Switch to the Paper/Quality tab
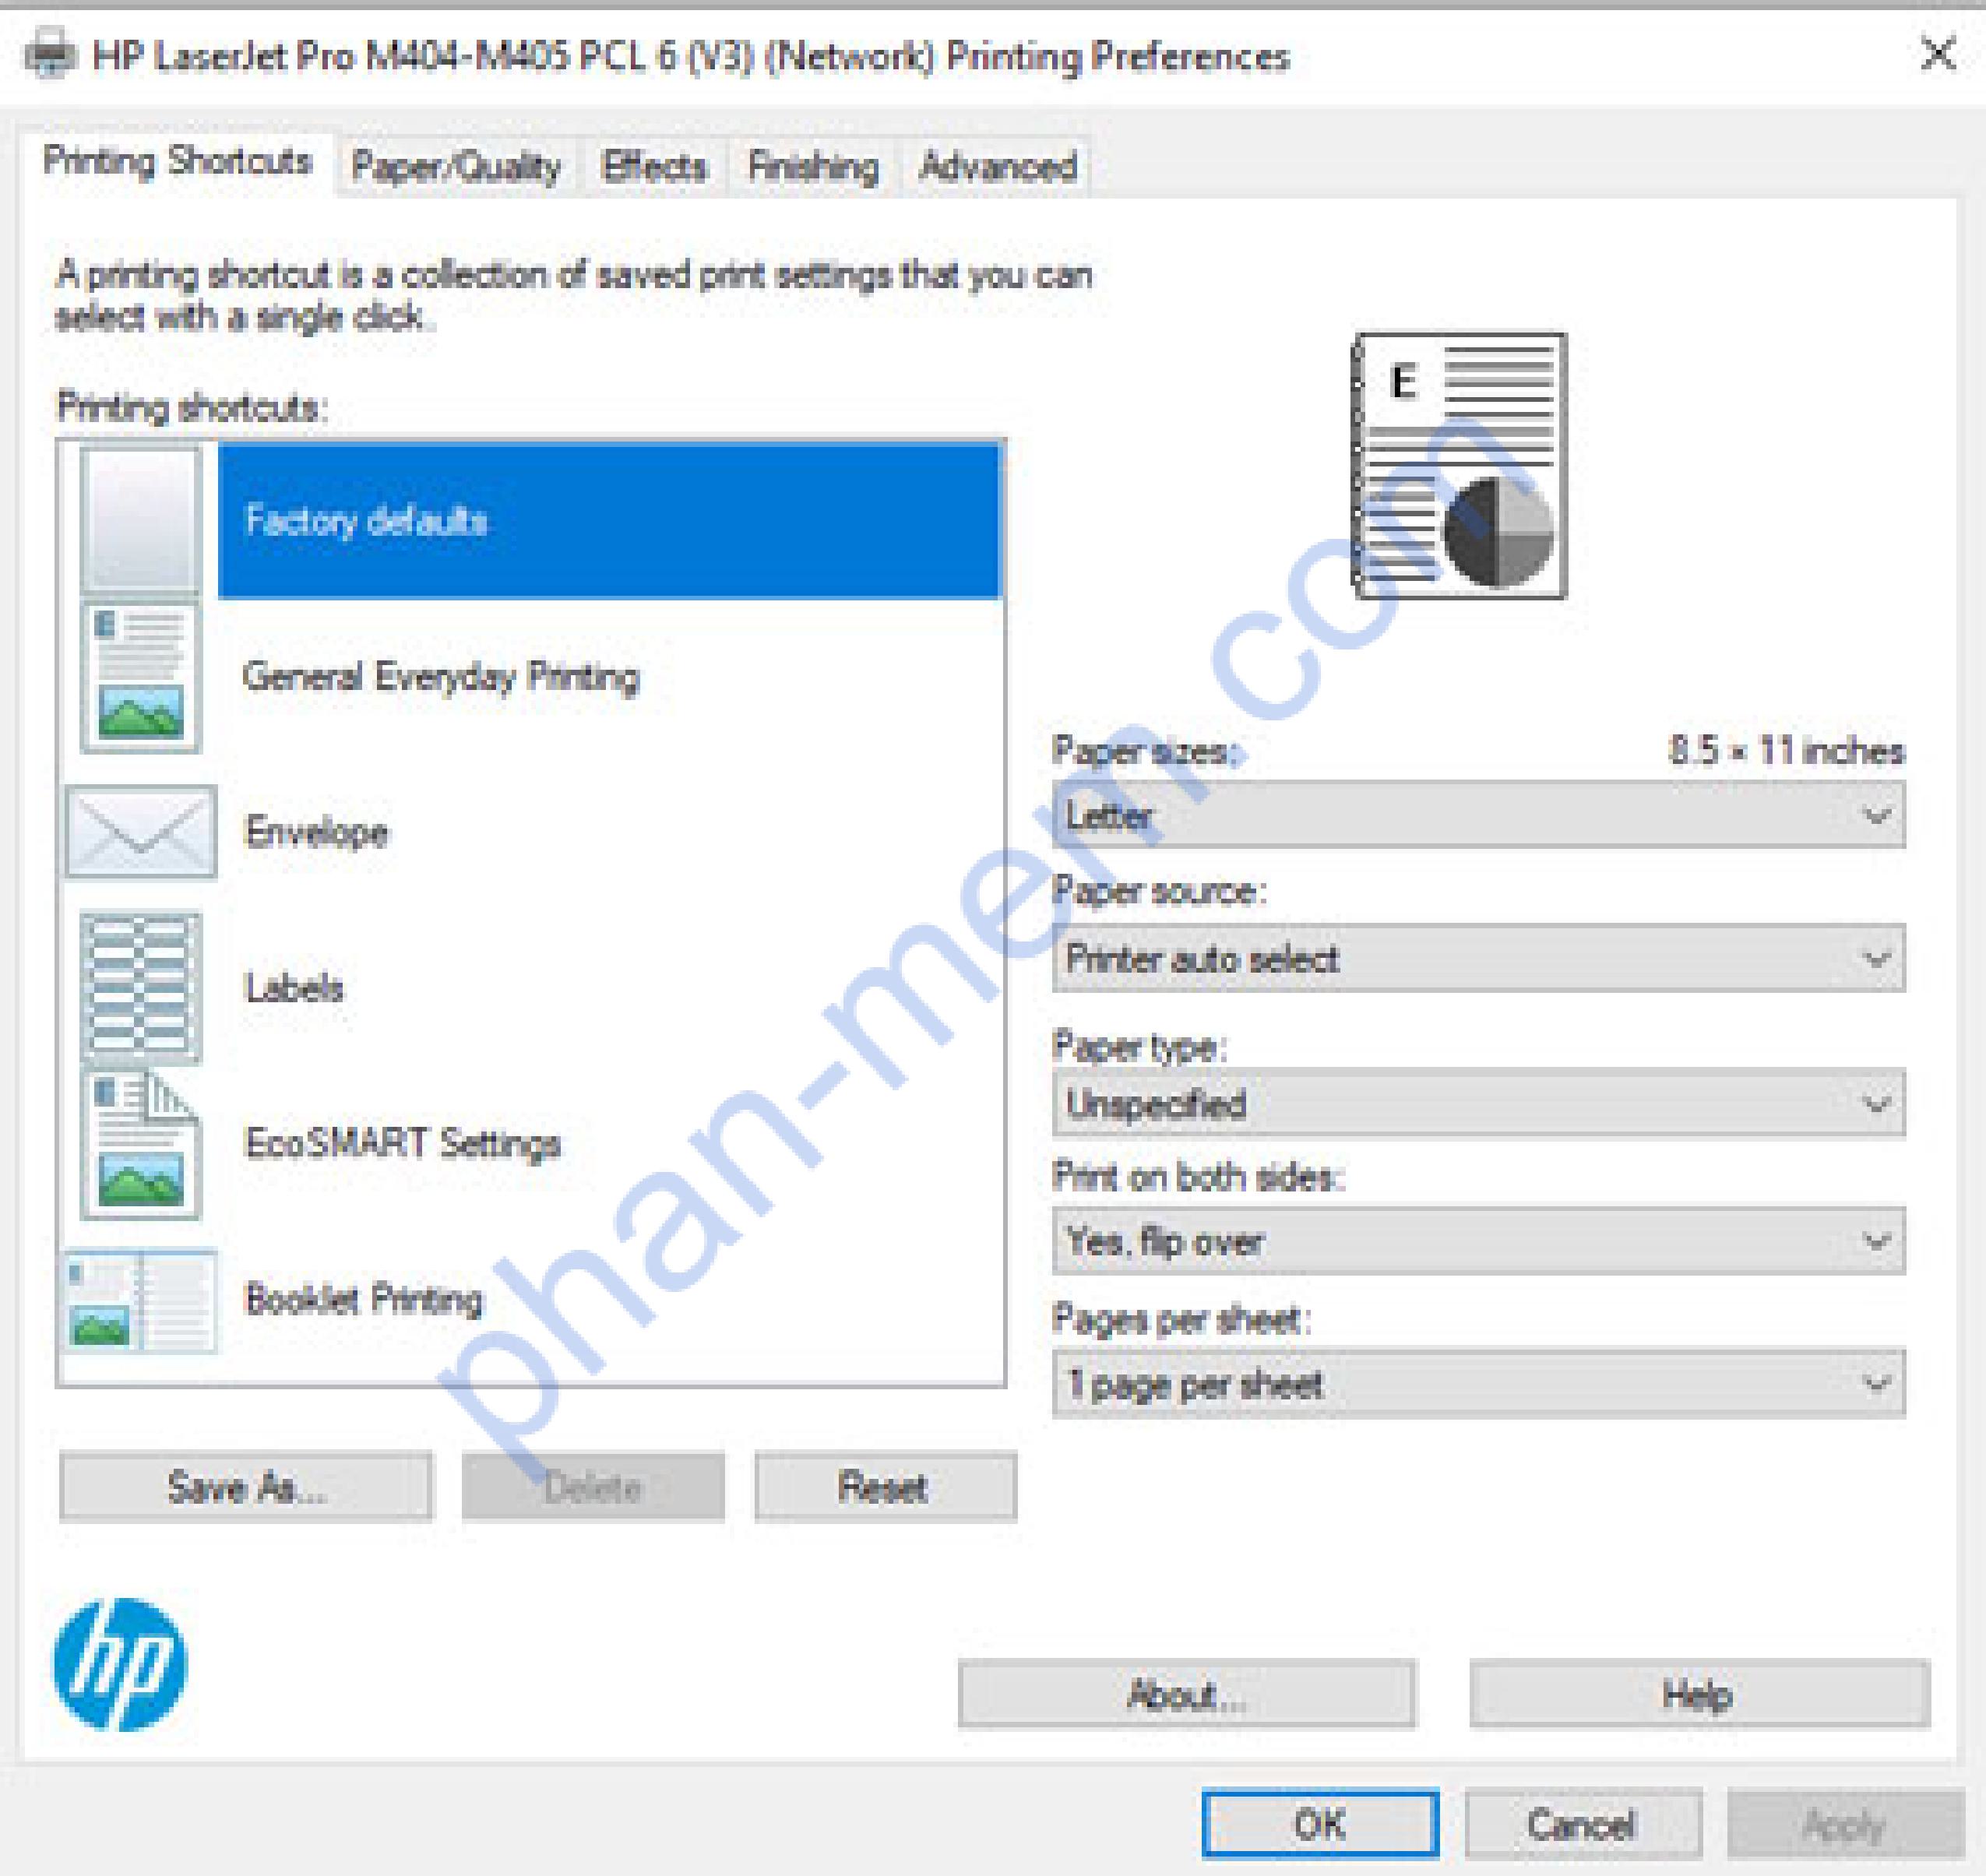Viewport: 1986px width, 1876px height. 456,166
